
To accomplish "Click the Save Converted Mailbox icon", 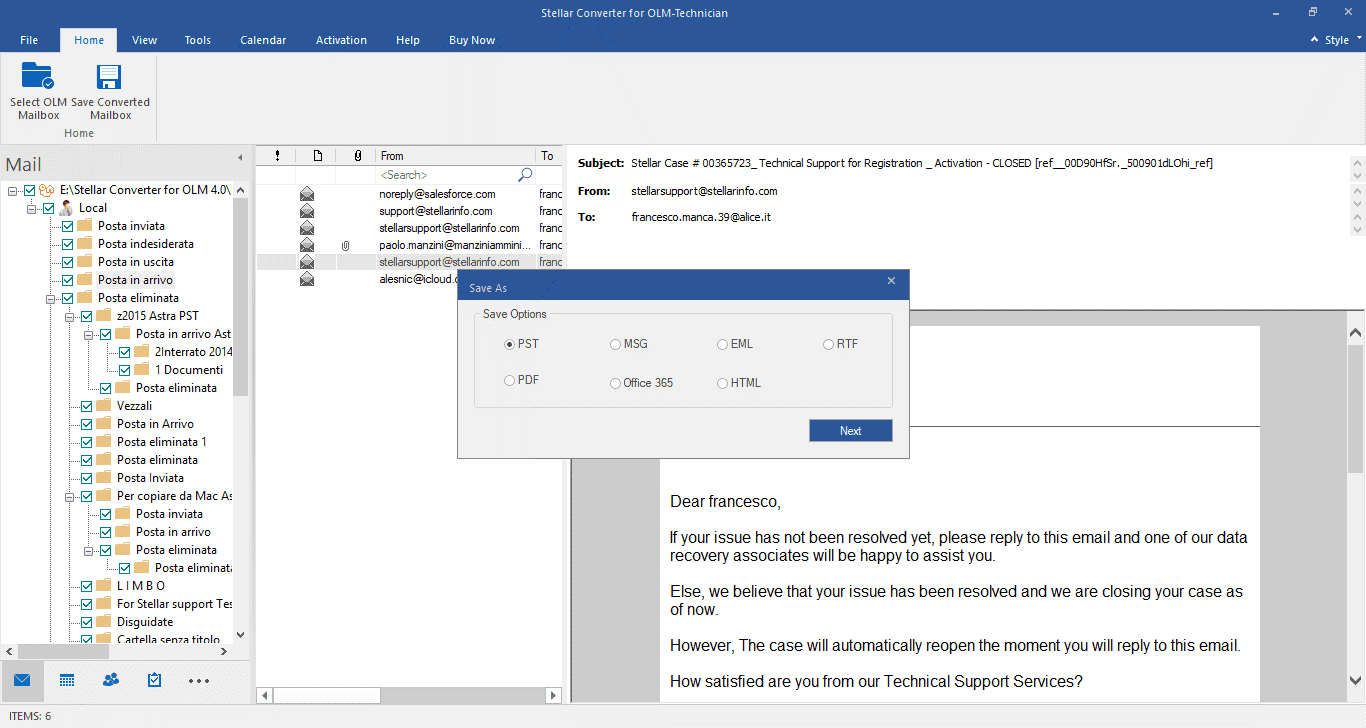I will 110,77.
